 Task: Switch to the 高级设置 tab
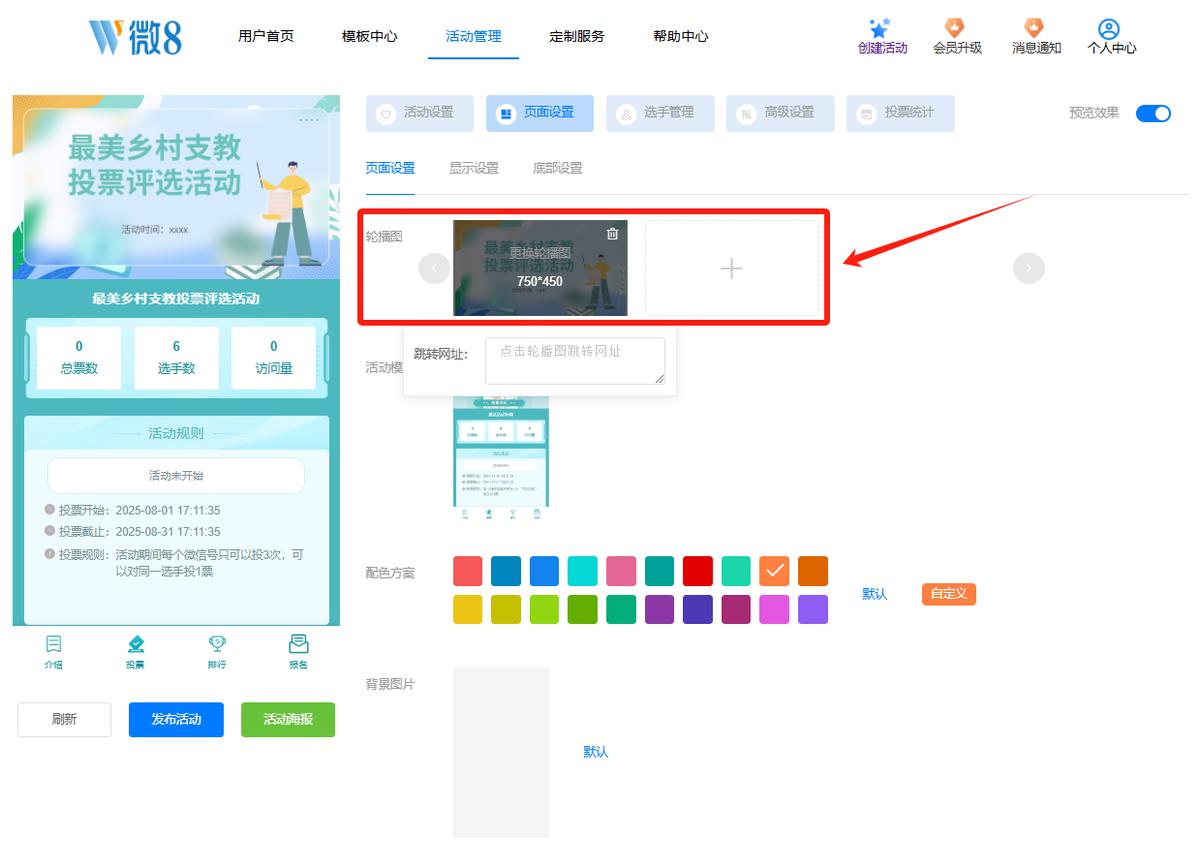(780, 113)
